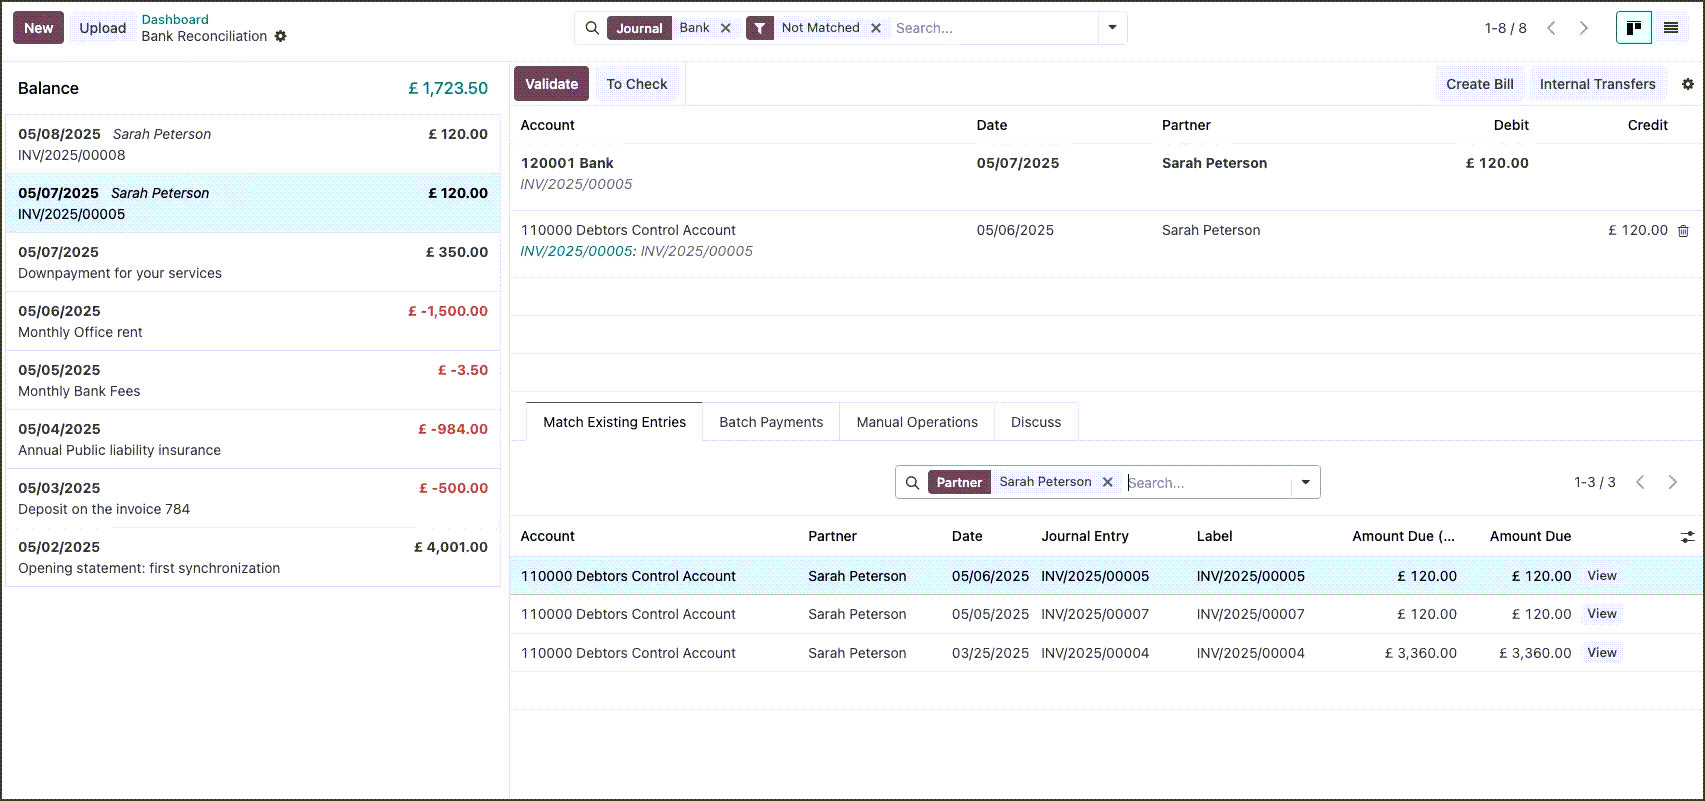This screenshot has height=801, width=1705.
Task: Select Monthly Office rent statement
Action: (x=253, y=321)
